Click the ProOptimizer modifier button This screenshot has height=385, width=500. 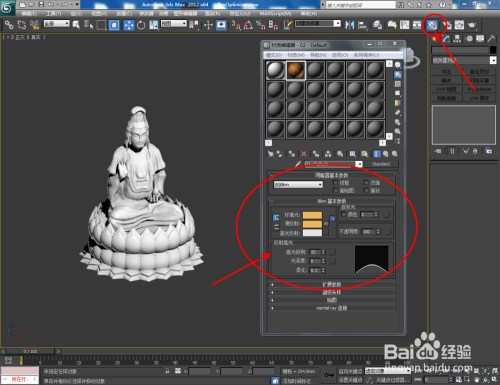(x=479, y=89)
